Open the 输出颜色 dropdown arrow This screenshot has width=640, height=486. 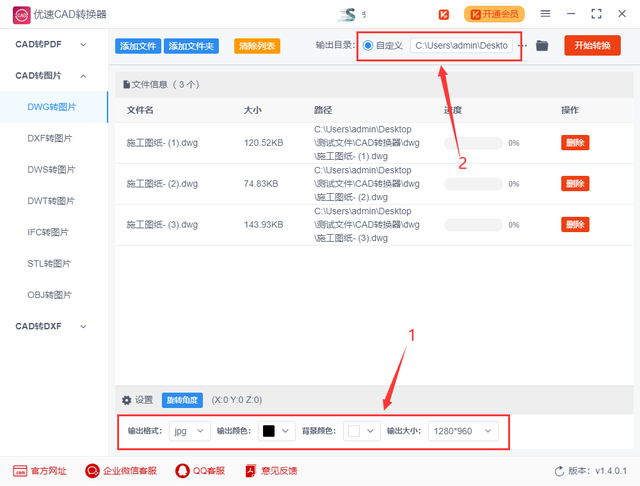pos(285,431)
